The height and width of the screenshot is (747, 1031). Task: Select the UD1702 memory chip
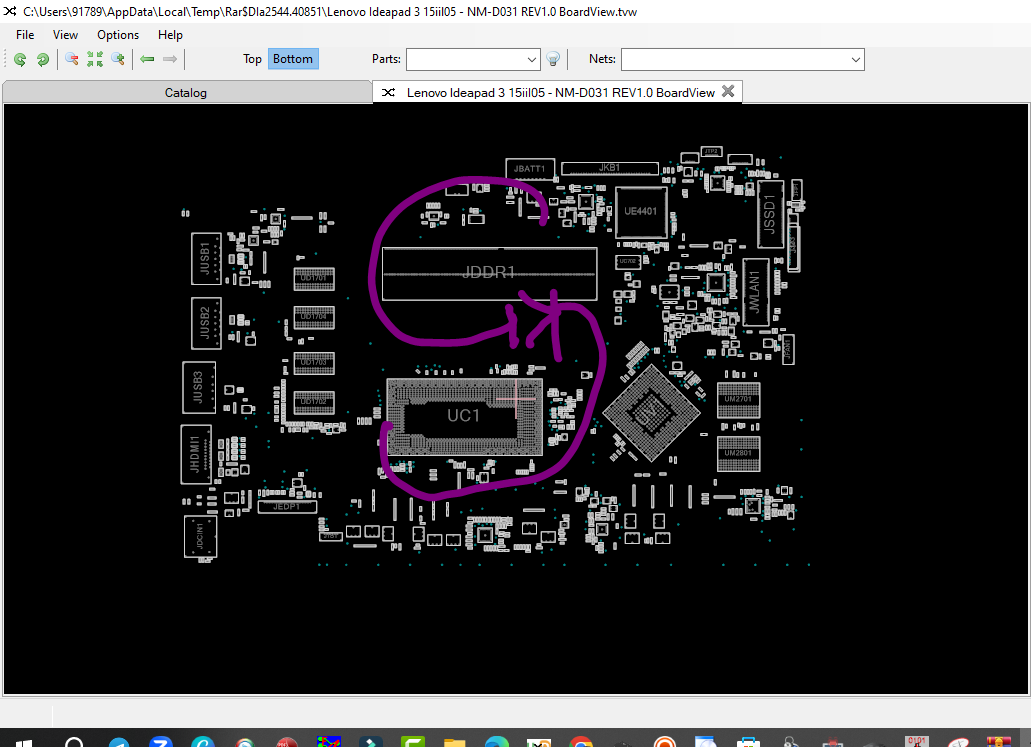(314, 402)
